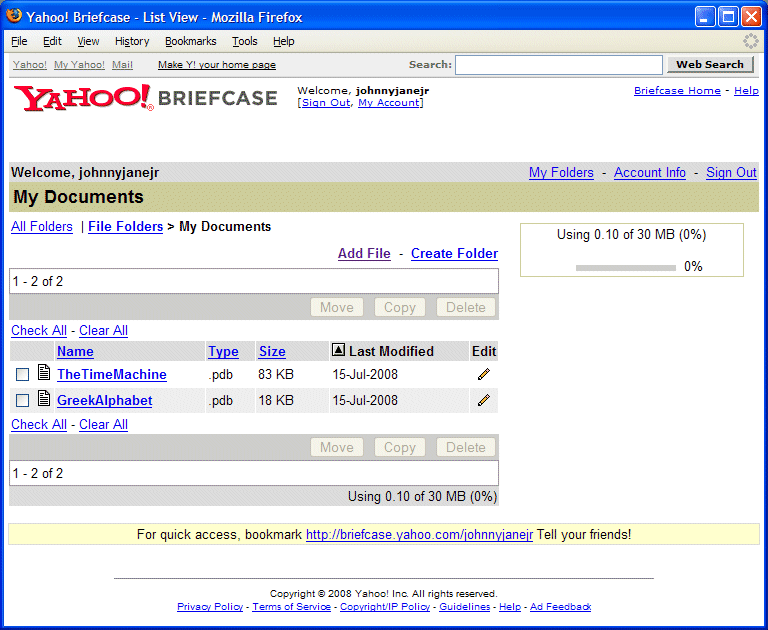Viewport: 768px width, 630px height.
Task: Tick the checkbox for GreekAlphabet
Action: pyautogui.click(x=22, y=401)
